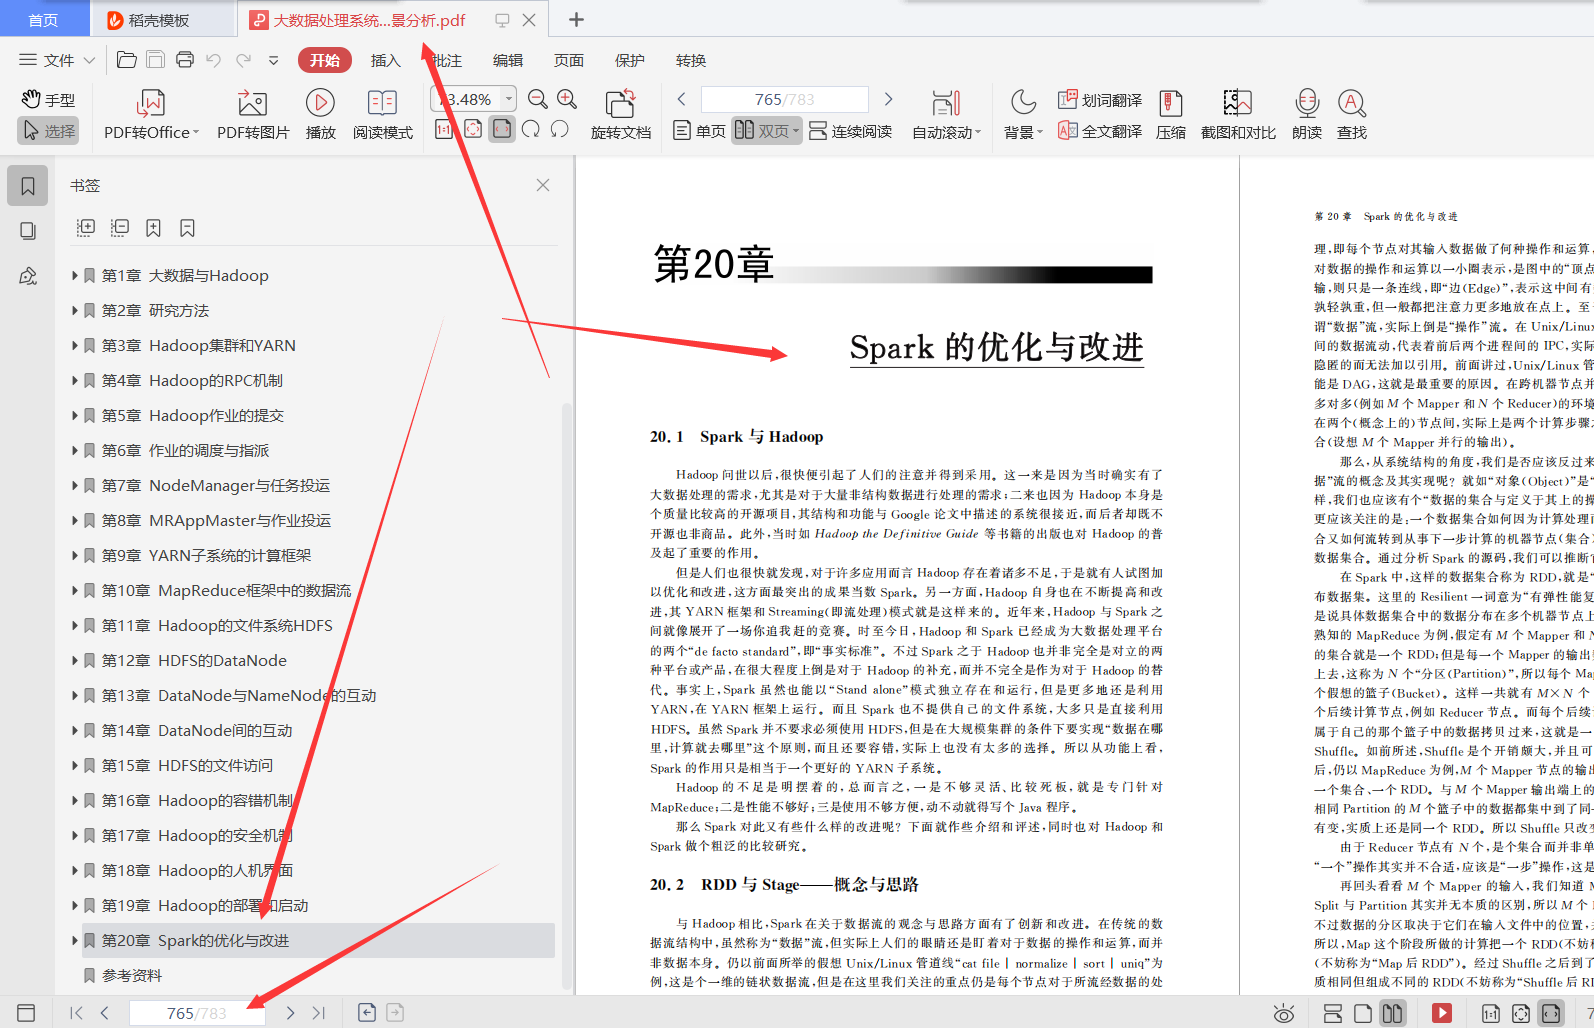Zoom in with the magnifier plus icon
This screenshot has width=1594, height=1028.
click(x=567, y=99)
